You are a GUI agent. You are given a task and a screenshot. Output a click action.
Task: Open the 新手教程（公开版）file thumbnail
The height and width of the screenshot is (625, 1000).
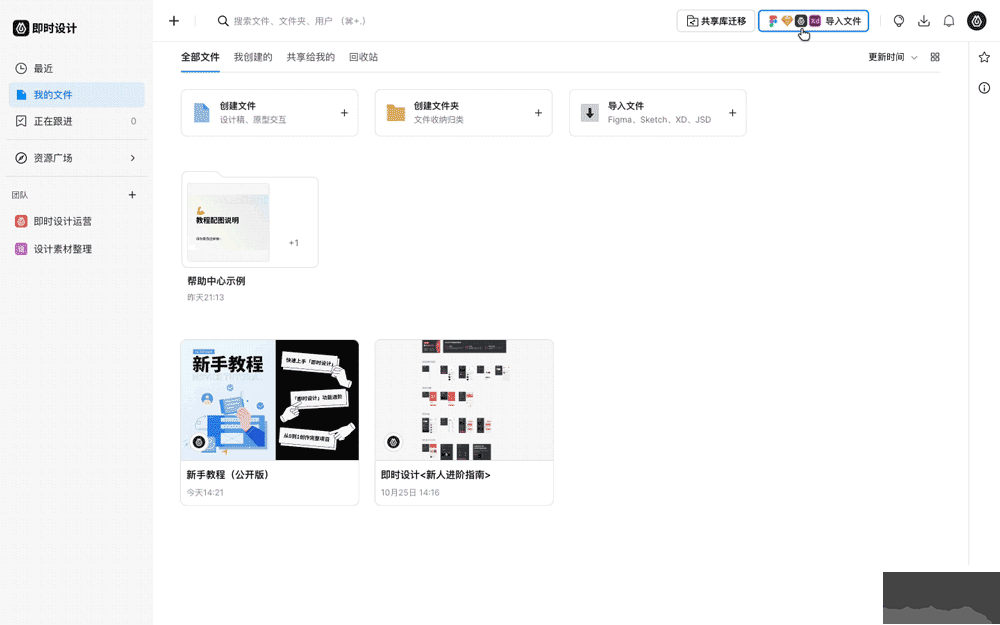269,400
